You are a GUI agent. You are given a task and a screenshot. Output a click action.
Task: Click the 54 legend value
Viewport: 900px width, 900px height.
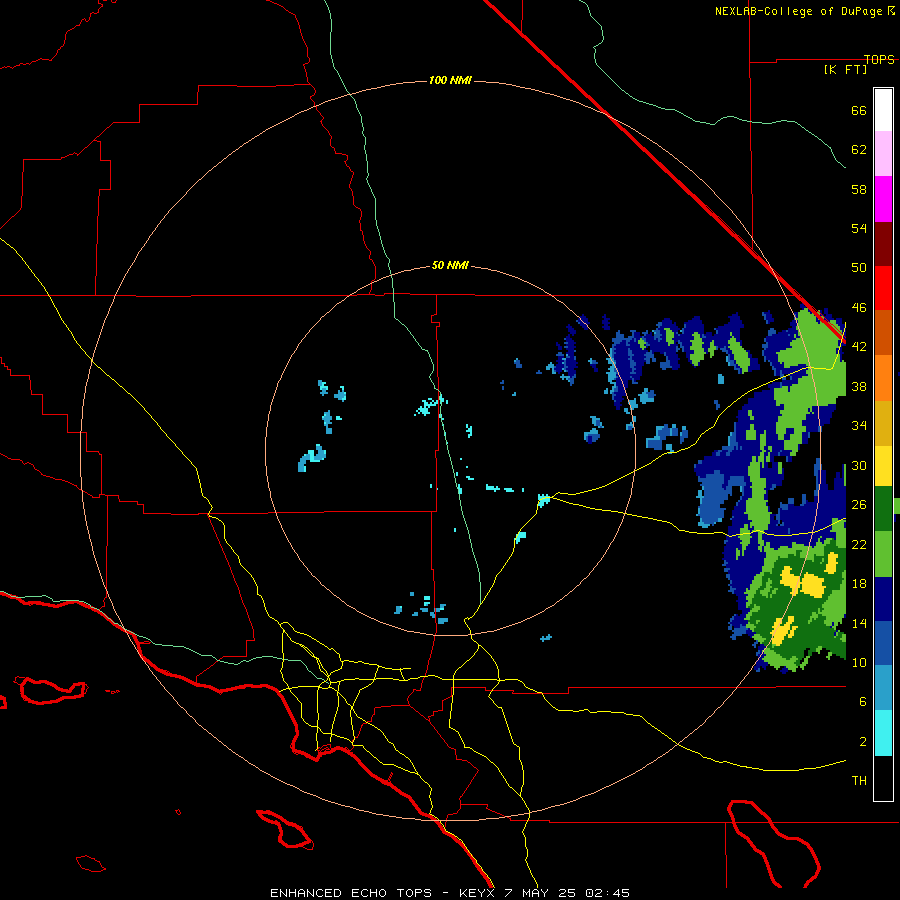pyautogui.click(x=859, y=228)
